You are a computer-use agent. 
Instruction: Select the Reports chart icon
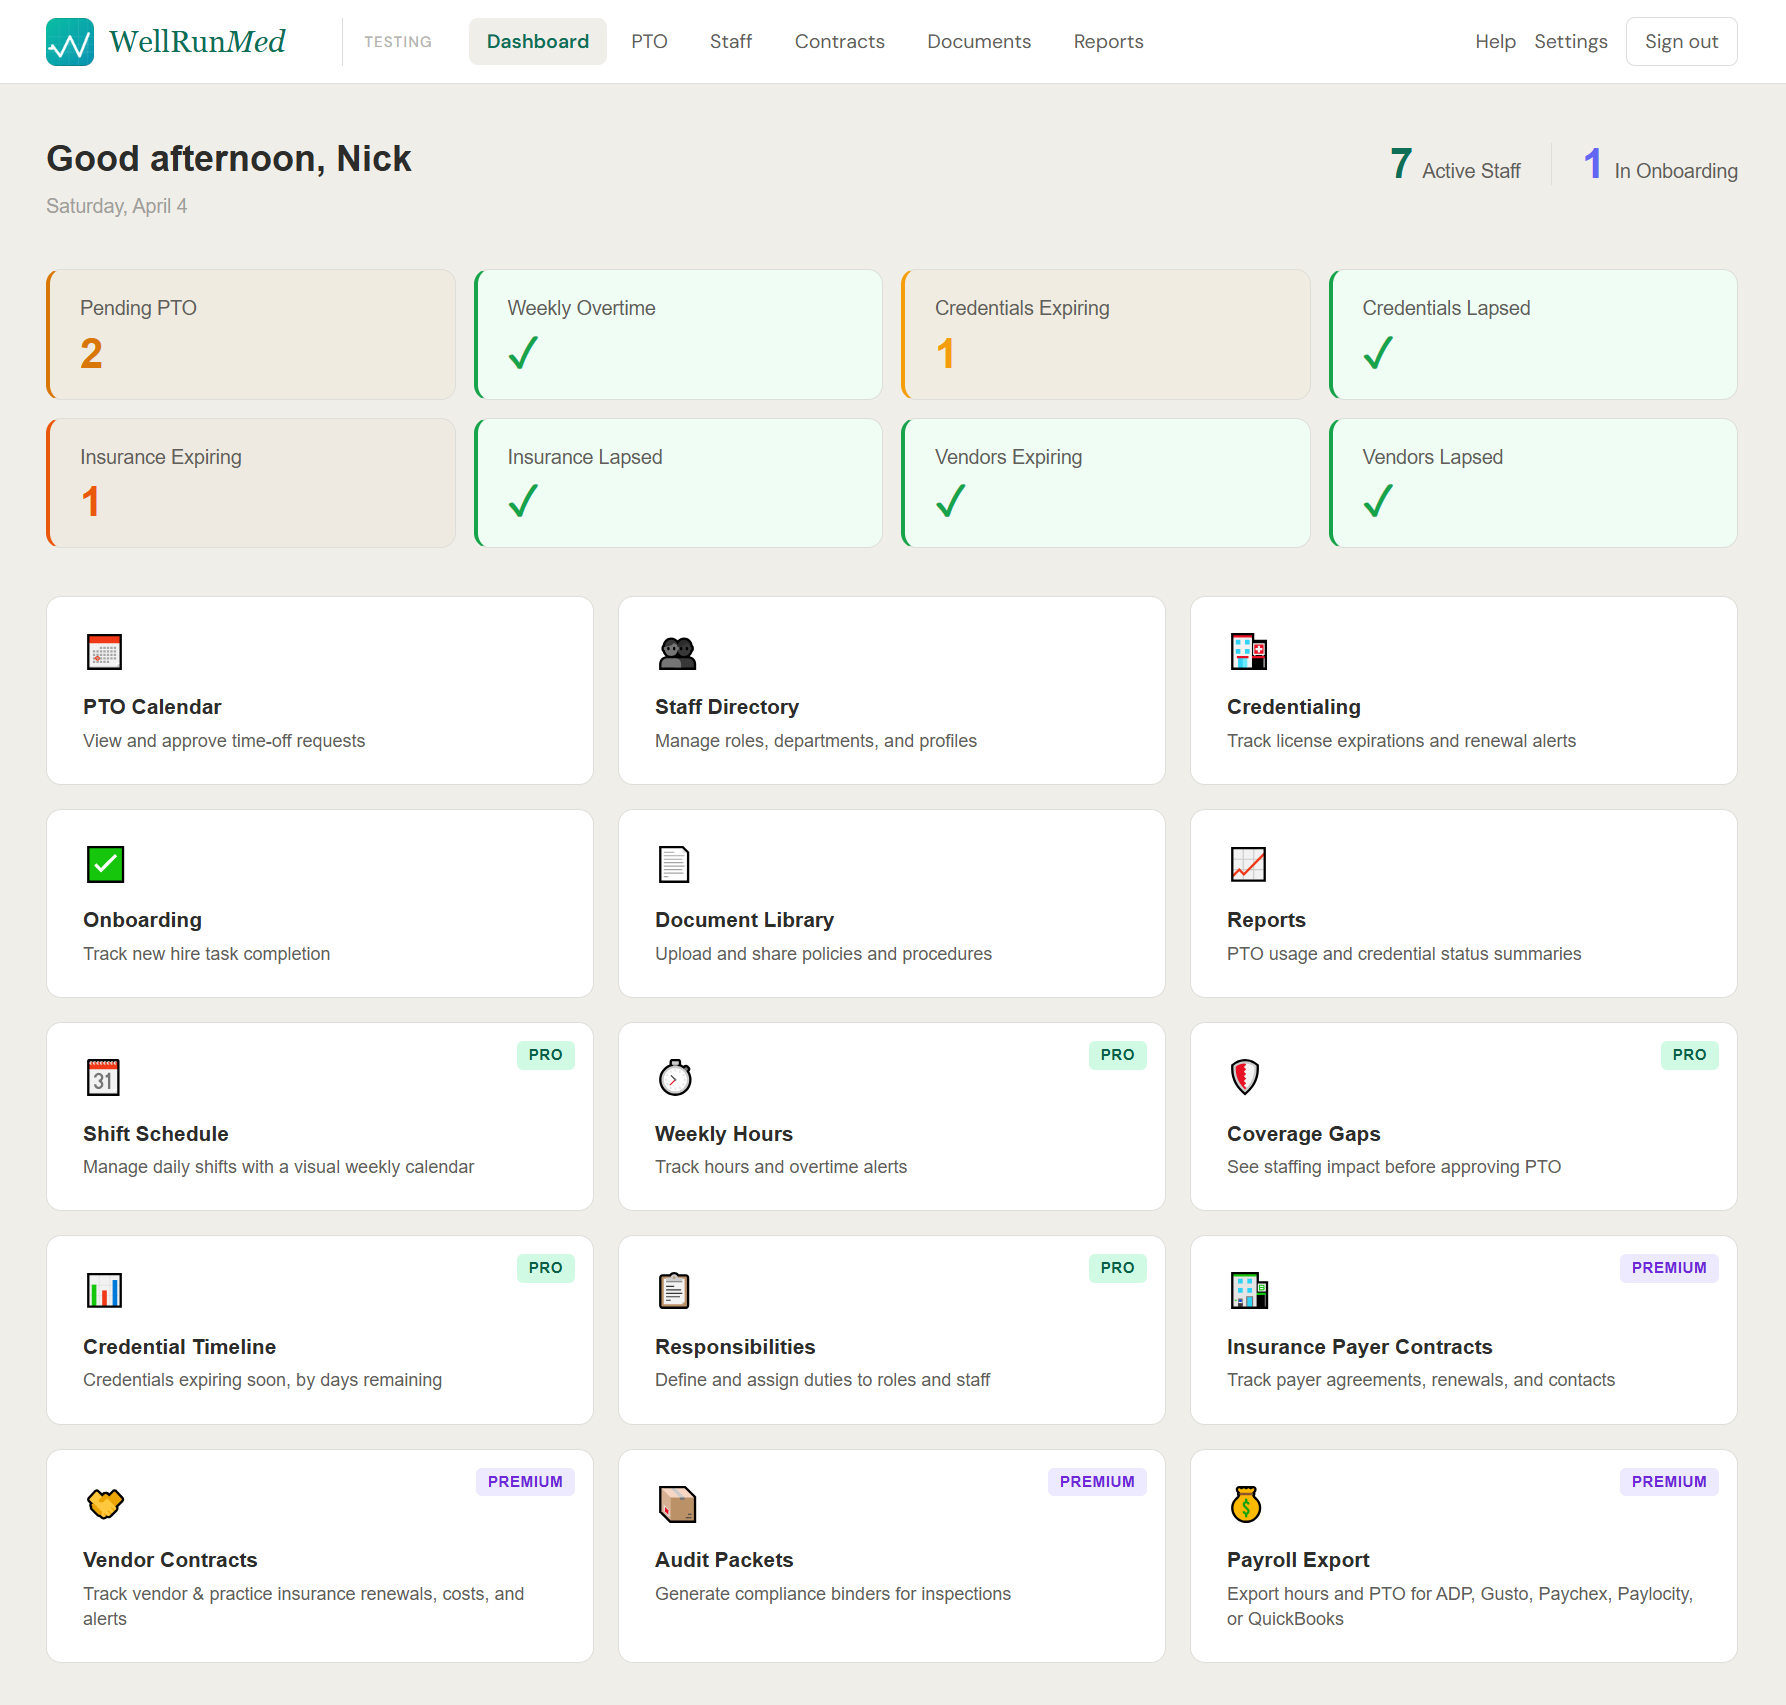(x=1247, y=864)
